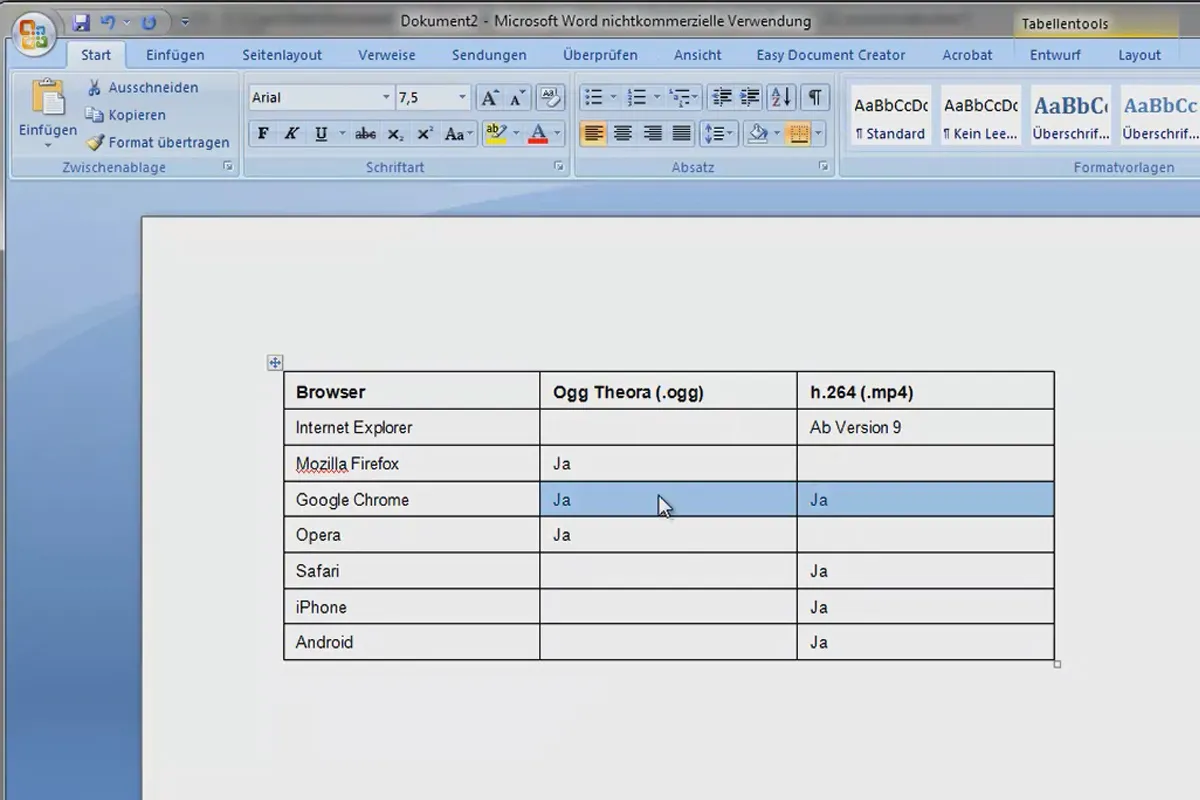The width and height of the screenshot is (1200, 800).
Task: Toggle bold (F) formatting
Action: [x=263, y=133]
